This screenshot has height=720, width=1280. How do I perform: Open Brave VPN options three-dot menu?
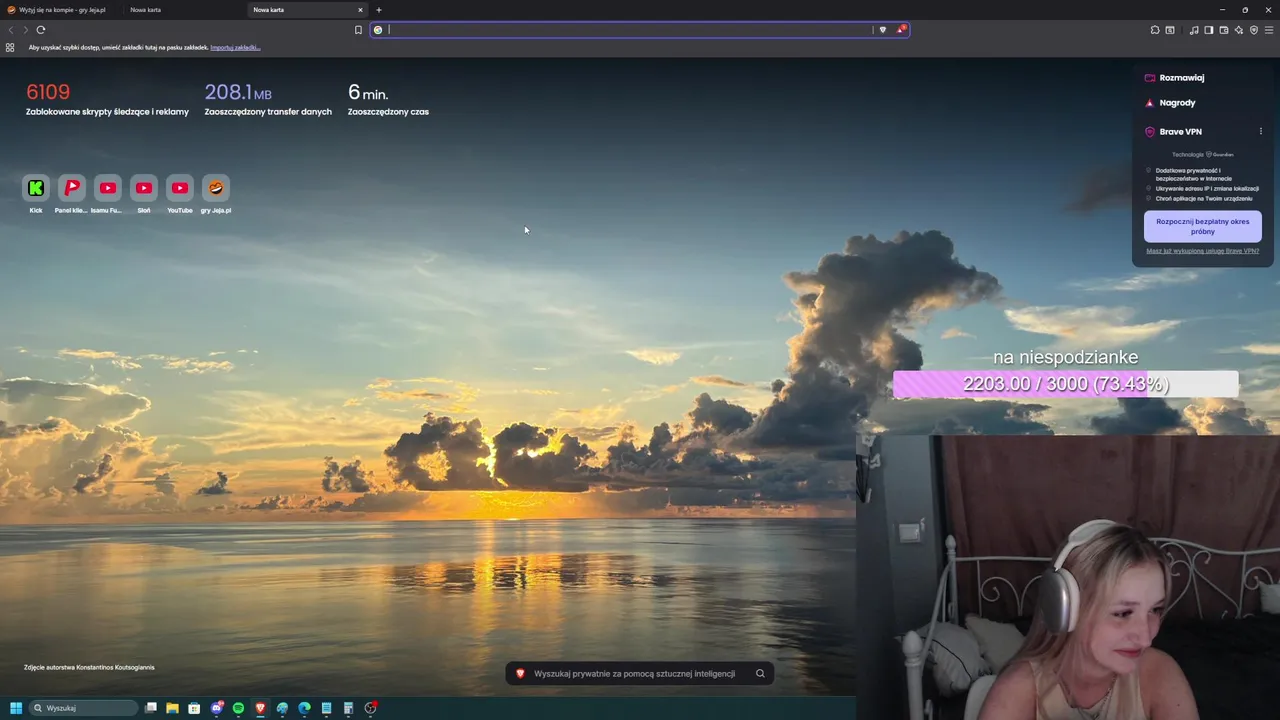[1260, 131]
